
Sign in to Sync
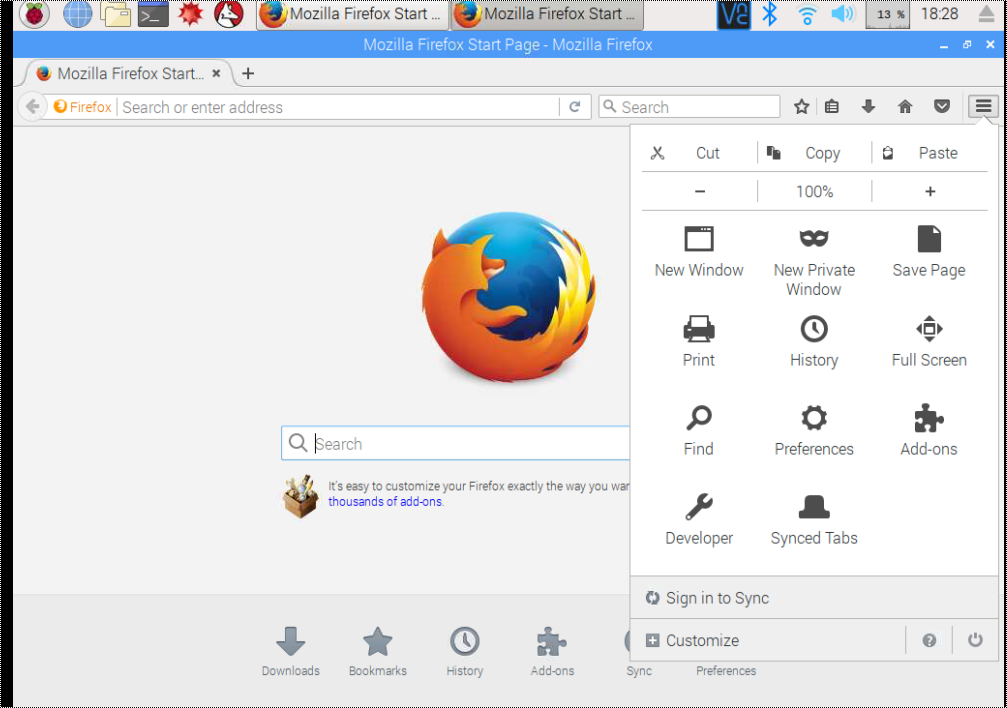coord(717,598)
